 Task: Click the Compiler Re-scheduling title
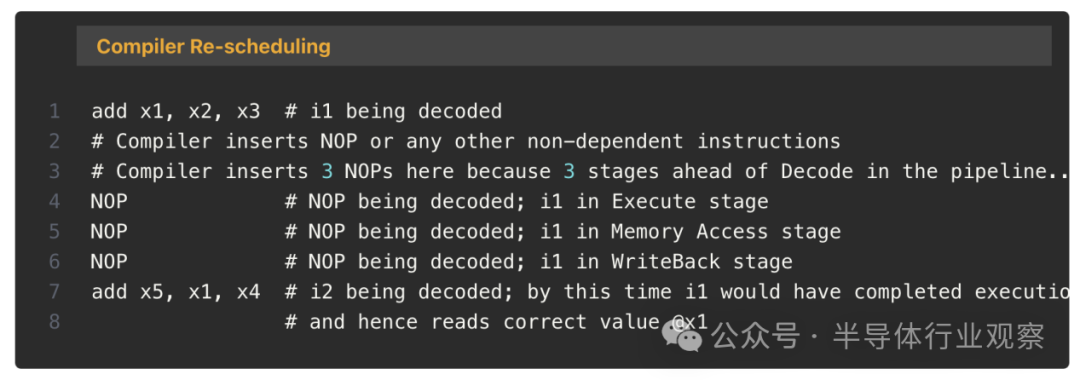tap(214, 47)
